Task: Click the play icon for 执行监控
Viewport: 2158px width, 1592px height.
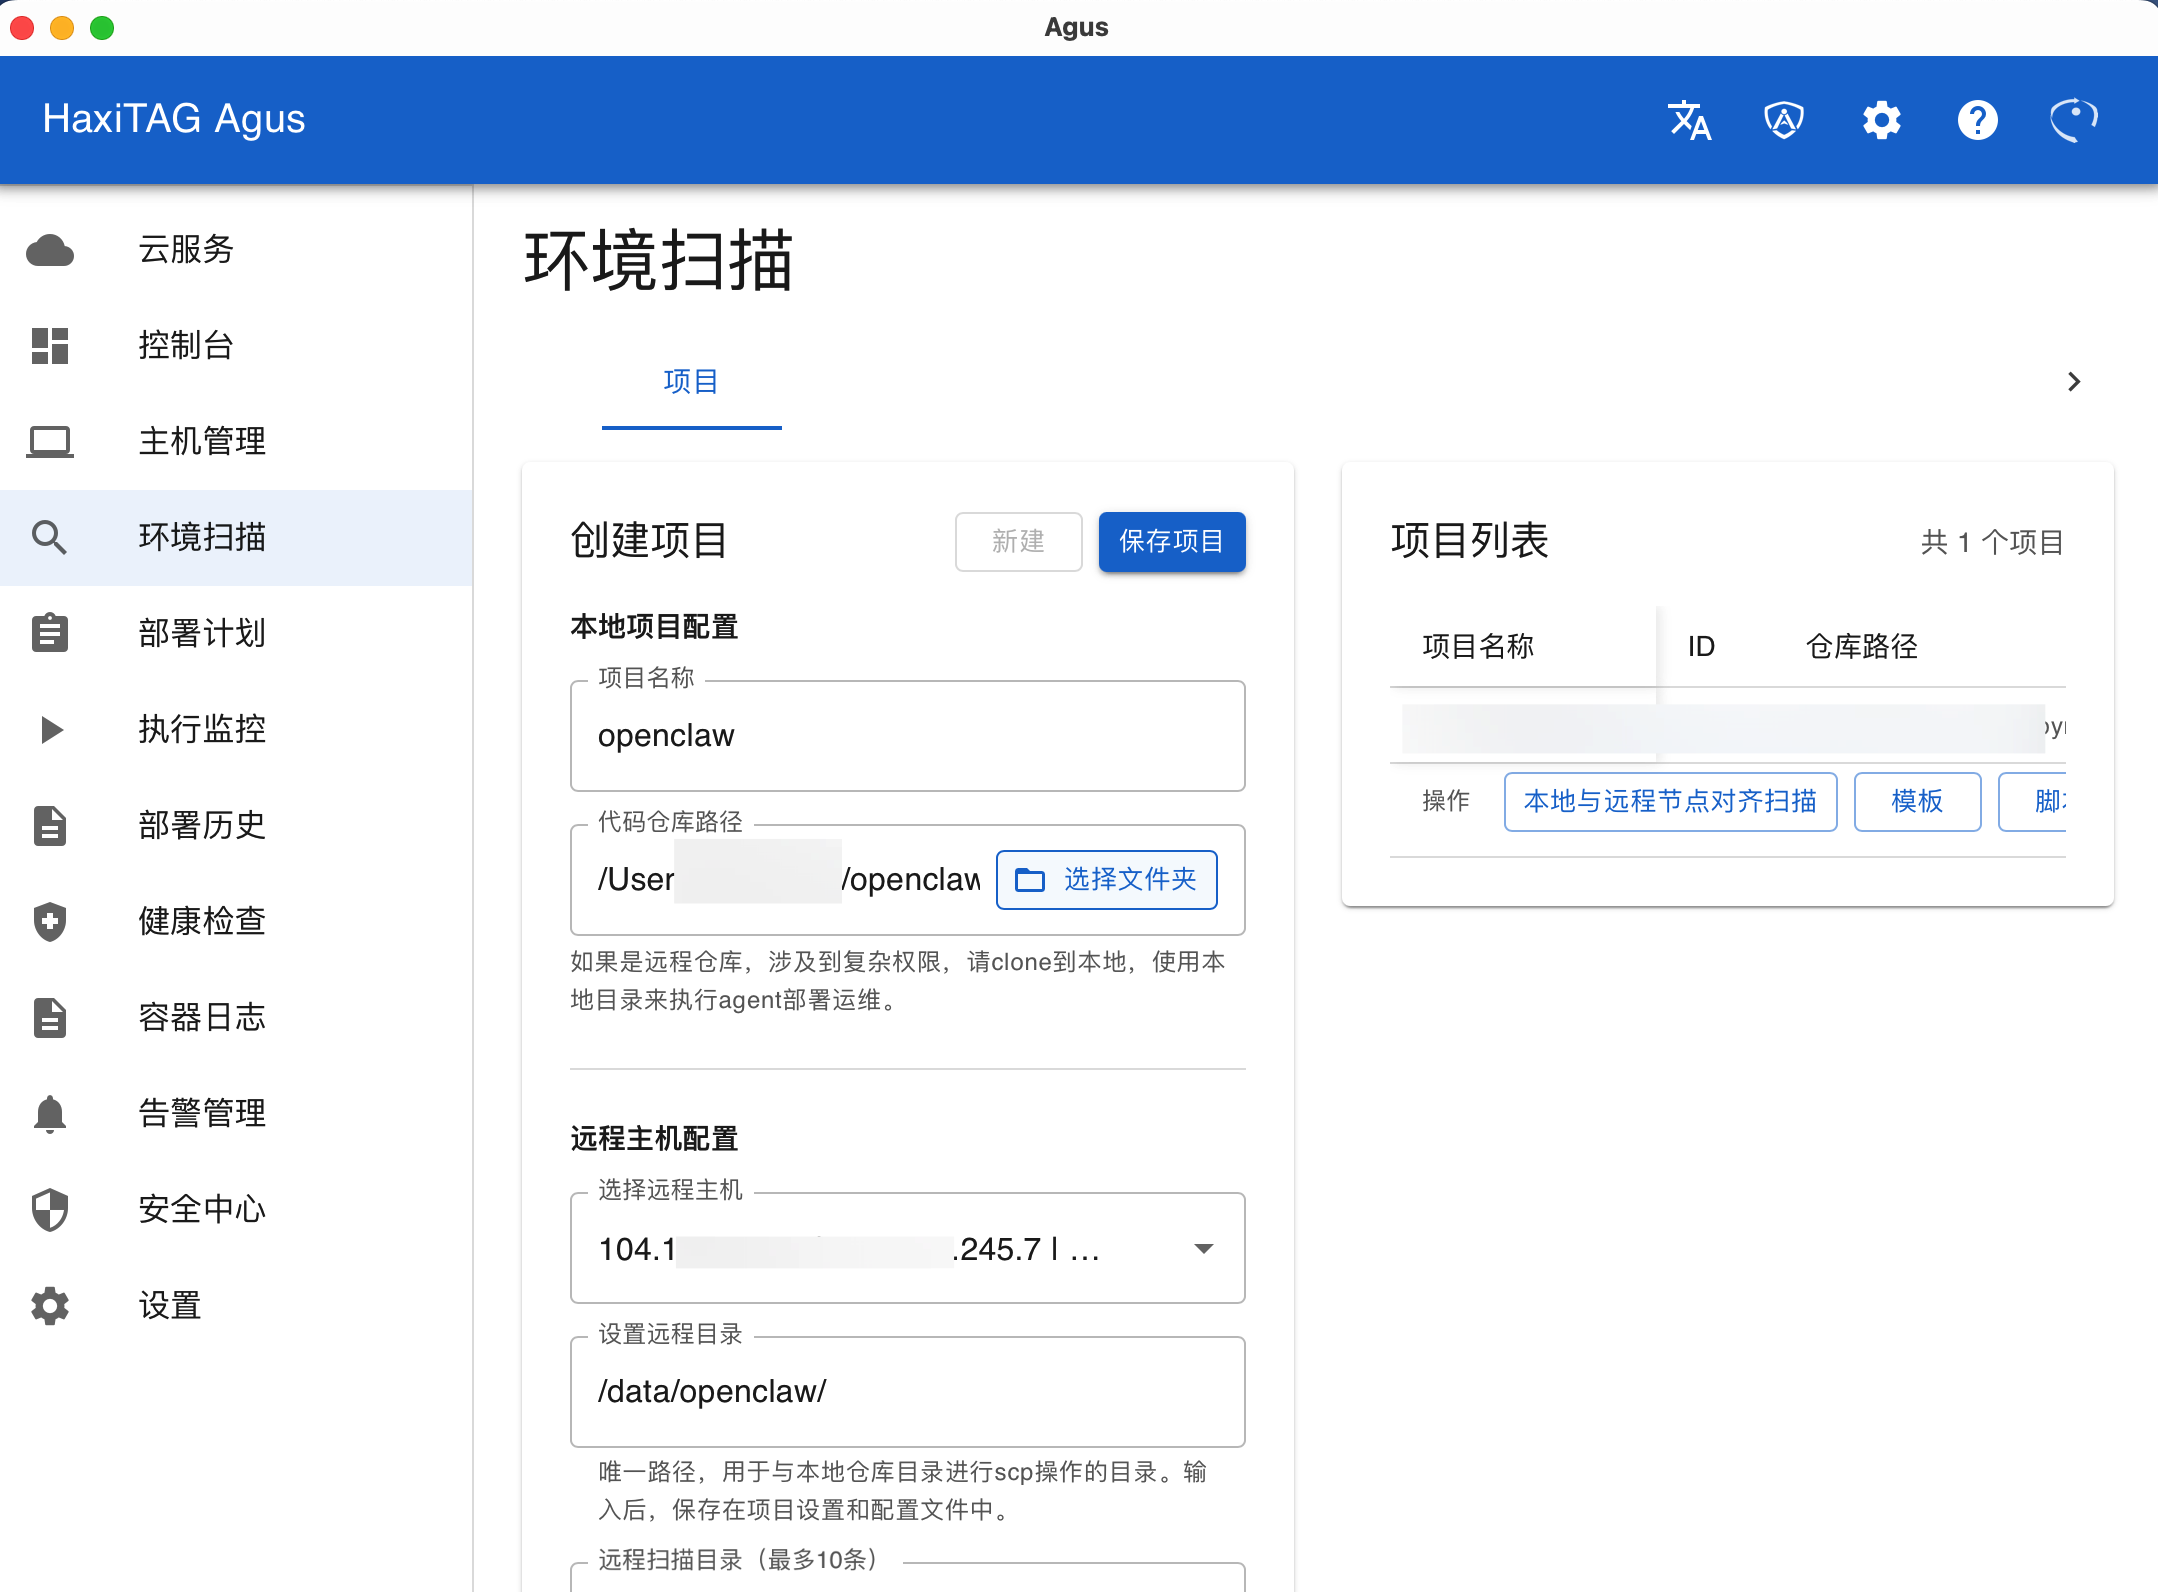Action: (x=50, y=729)
